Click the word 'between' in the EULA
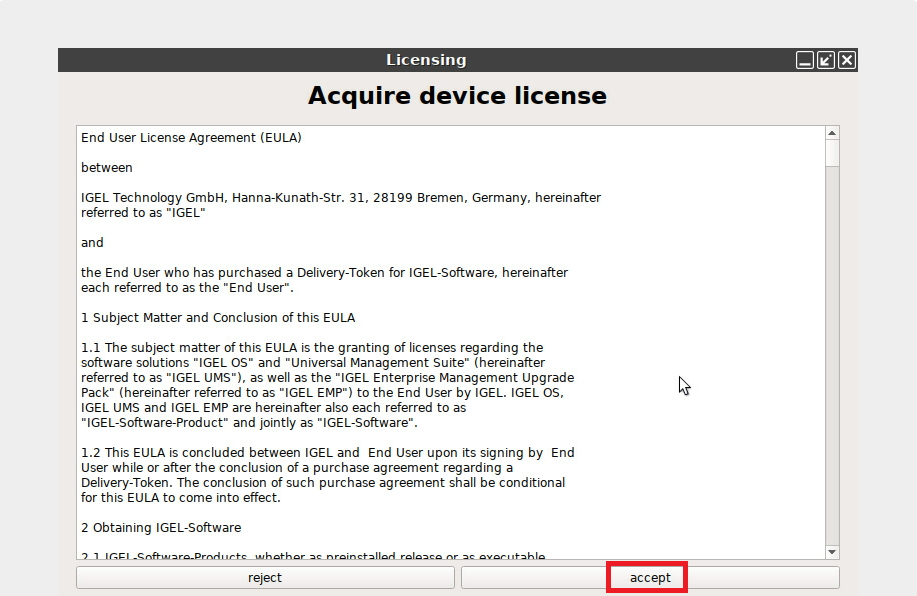Image resolution: width=917 pixels, height=596 pixels. [x=107, y=168]
